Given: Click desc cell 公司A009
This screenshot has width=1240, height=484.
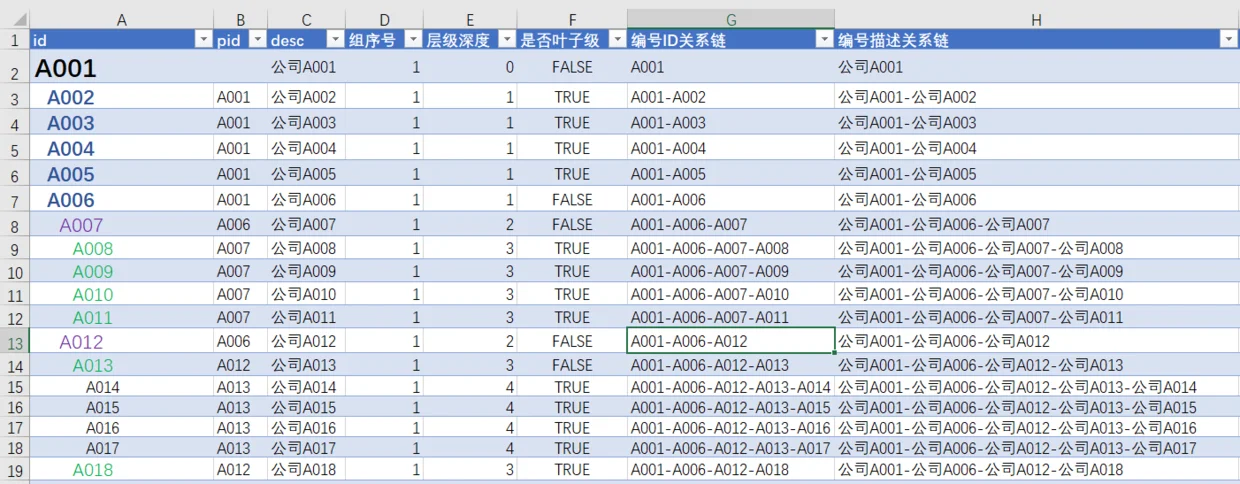Looking at the screenshot, I should click(x=306, y=271).
